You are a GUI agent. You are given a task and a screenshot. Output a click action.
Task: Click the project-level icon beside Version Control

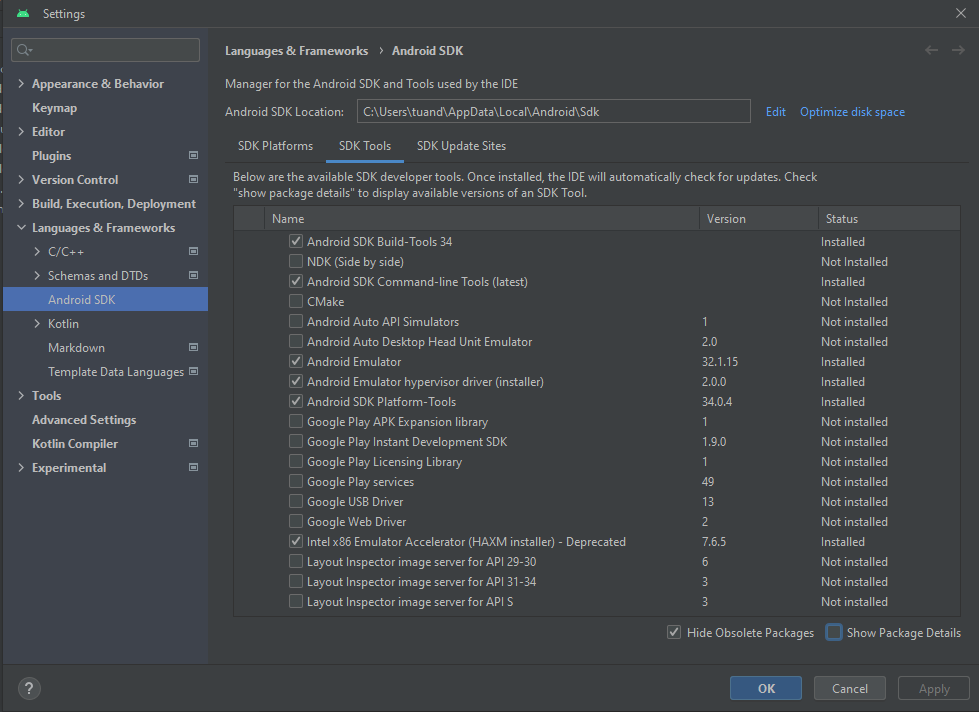[x=194, y=179]
